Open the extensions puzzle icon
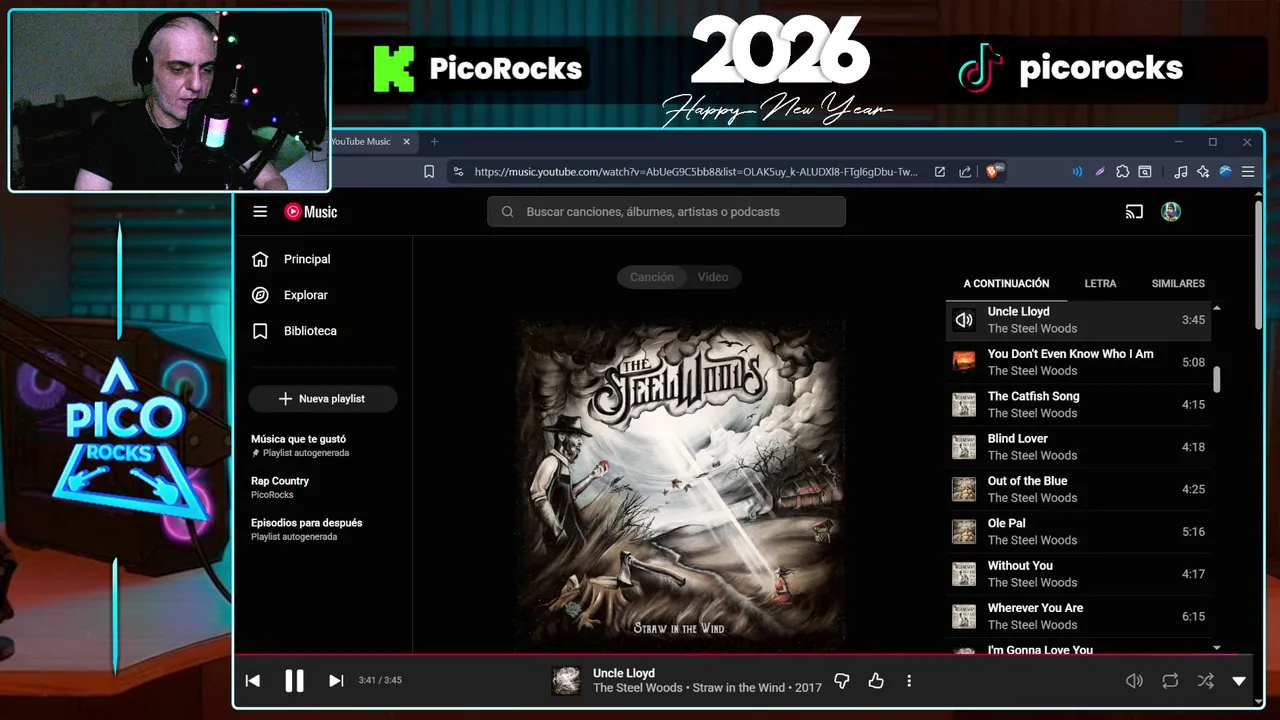The height and width of the screenshot is (720, 1280). click(x=1123, y=172)
